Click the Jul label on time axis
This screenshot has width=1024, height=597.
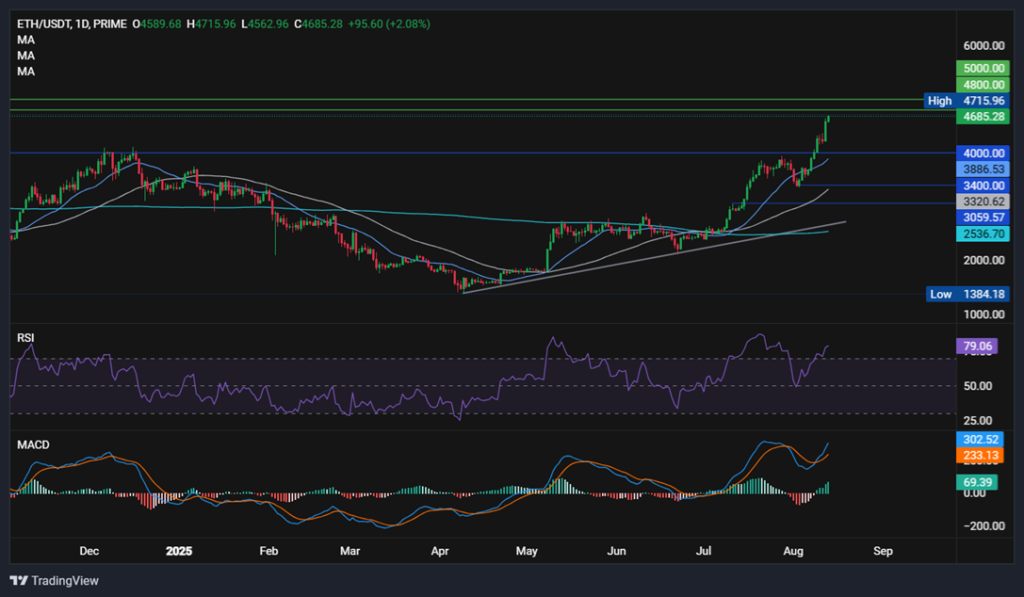[703, 551]
